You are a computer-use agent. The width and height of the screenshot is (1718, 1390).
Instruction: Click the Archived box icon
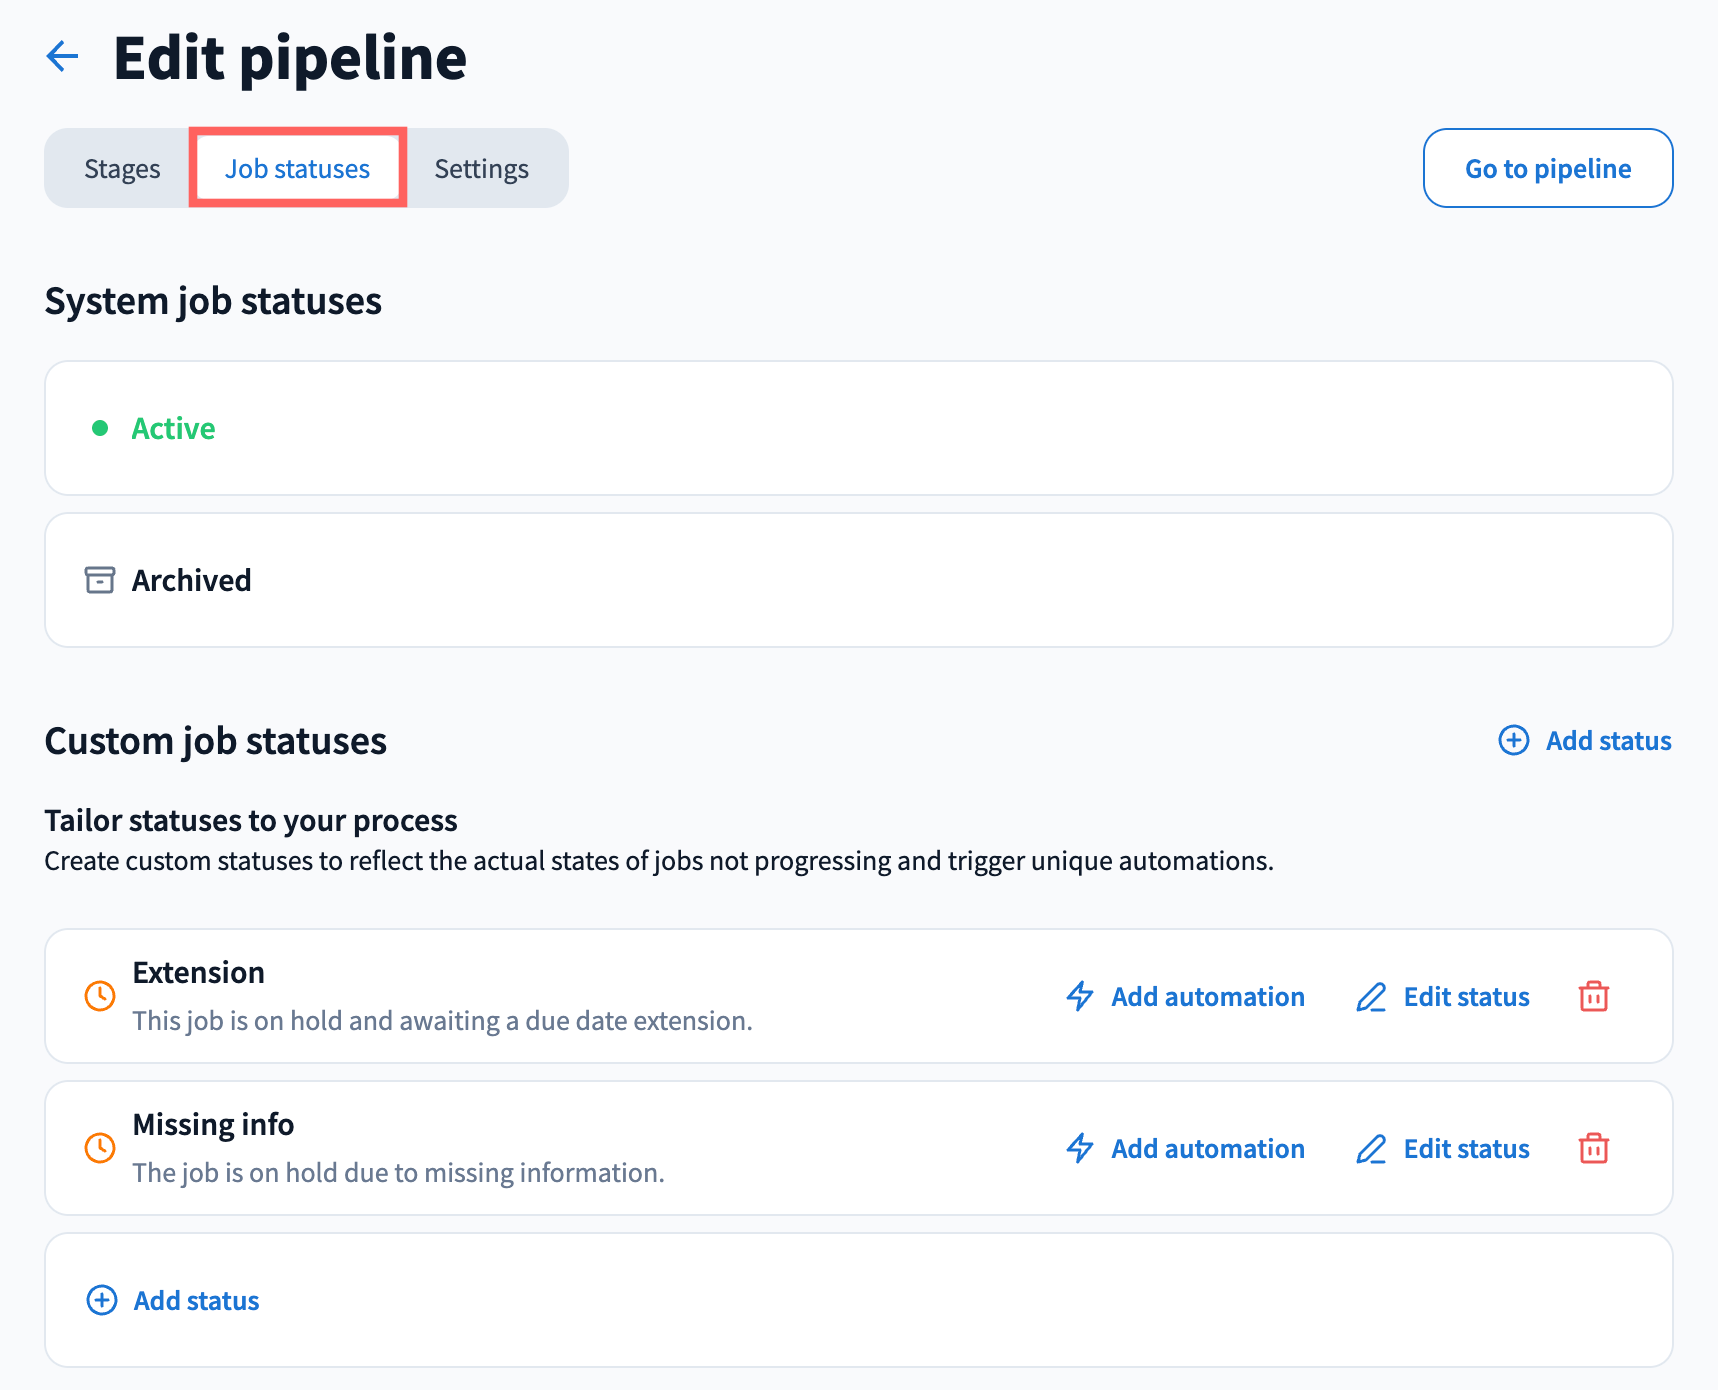[x=100, y=580]
